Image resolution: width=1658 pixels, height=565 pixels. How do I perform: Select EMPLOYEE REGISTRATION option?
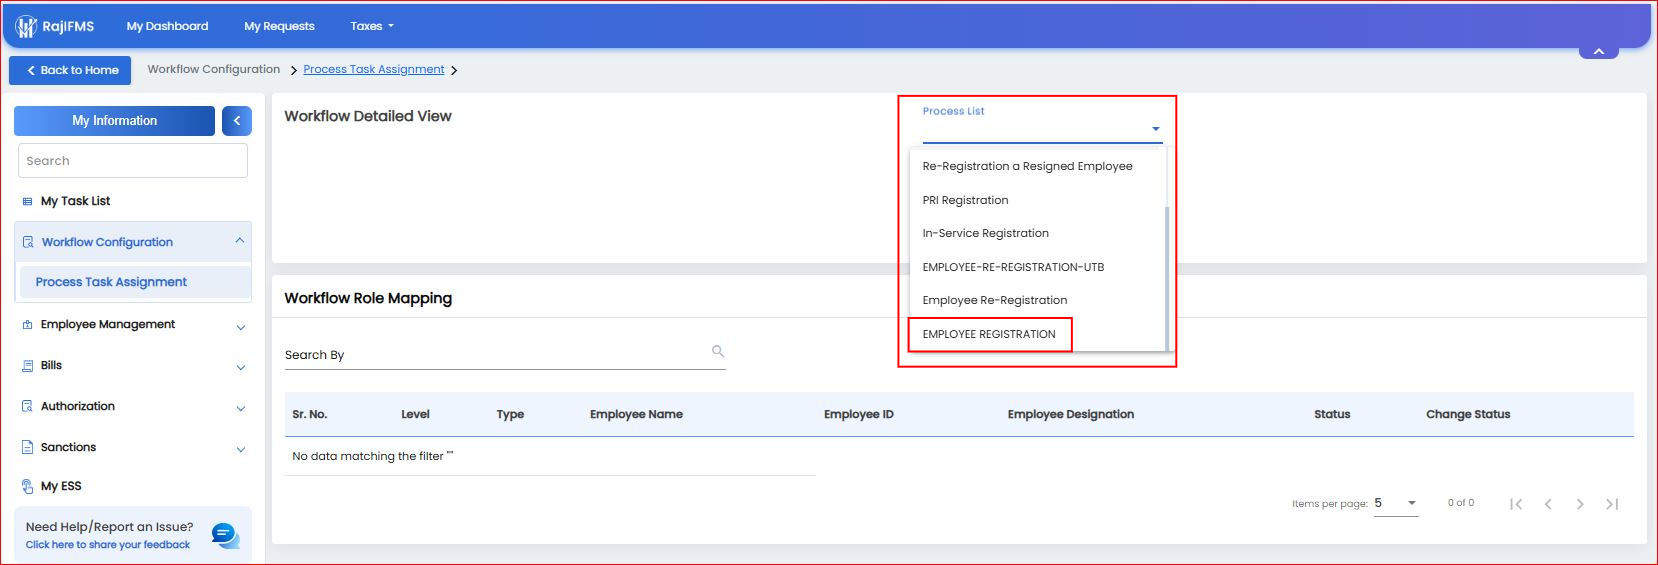point(1037,334)
